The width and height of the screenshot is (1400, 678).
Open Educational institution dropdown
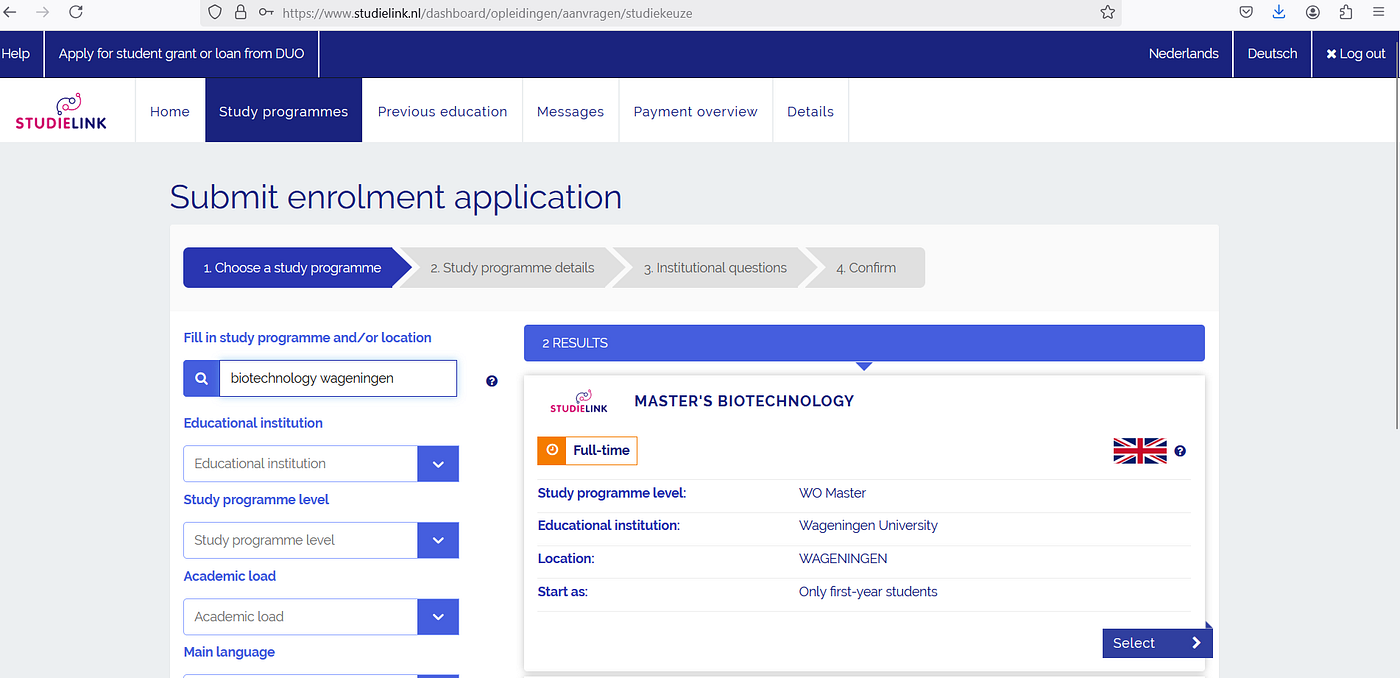[x=321, y=464]
